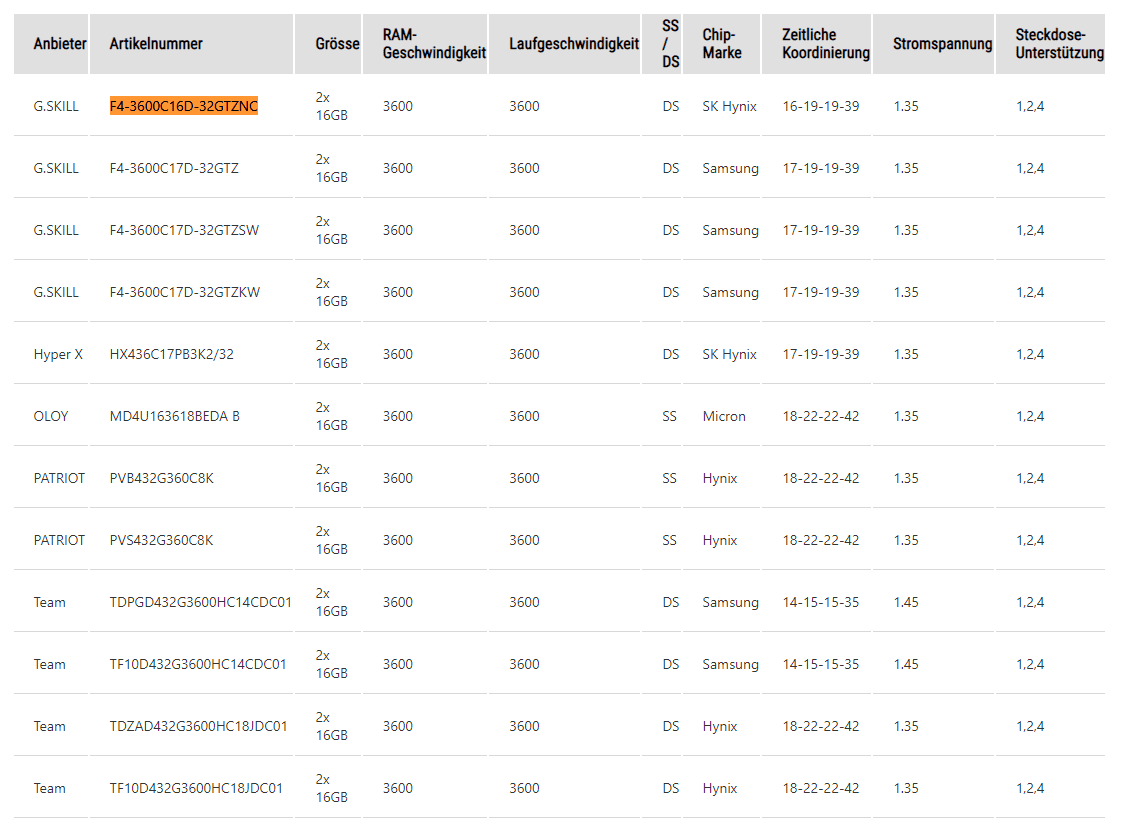Click Samsung chip in F4-3600C17D-32GTZ row
This screenshot has width=1135, height=840.
click(x=730, y=169)
